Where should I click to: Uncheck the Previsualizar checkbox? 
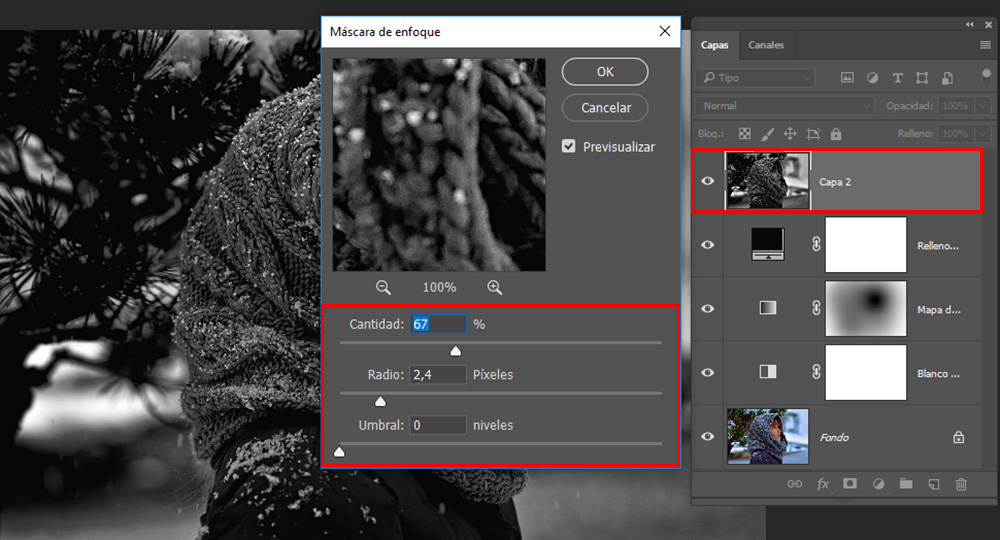click(569, 146)
